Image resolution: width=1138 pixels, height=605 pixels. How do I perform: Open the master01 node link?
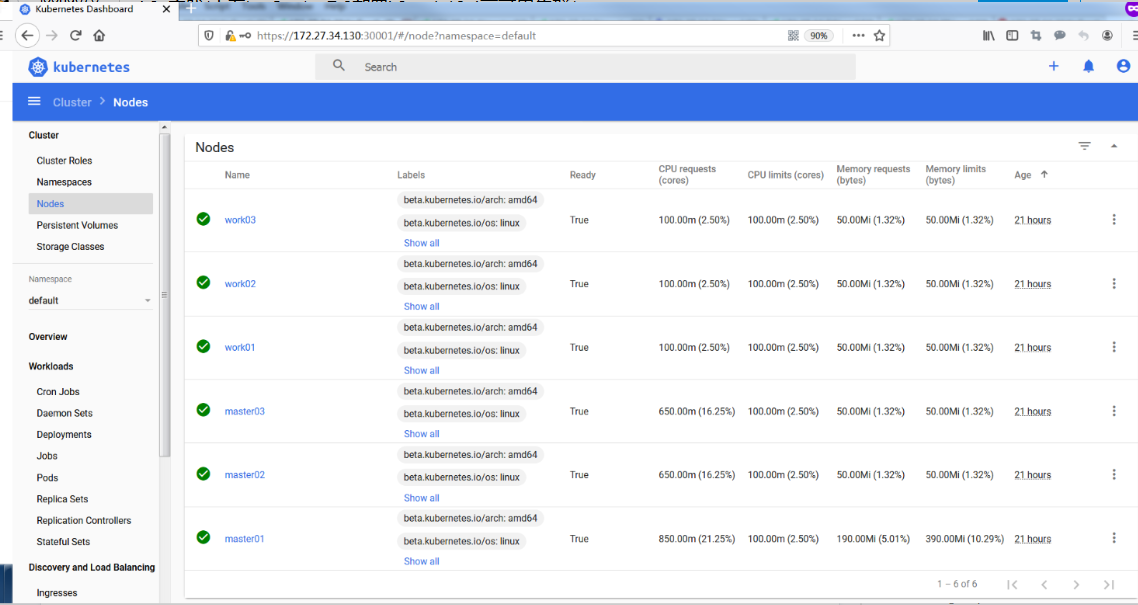245,539
